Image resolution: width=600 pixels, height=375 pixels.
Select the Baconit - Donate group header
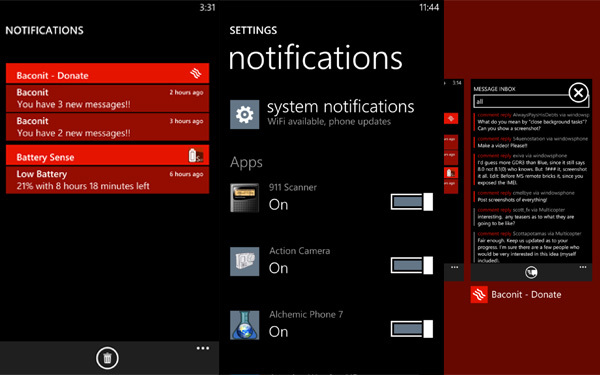point(108,73)
